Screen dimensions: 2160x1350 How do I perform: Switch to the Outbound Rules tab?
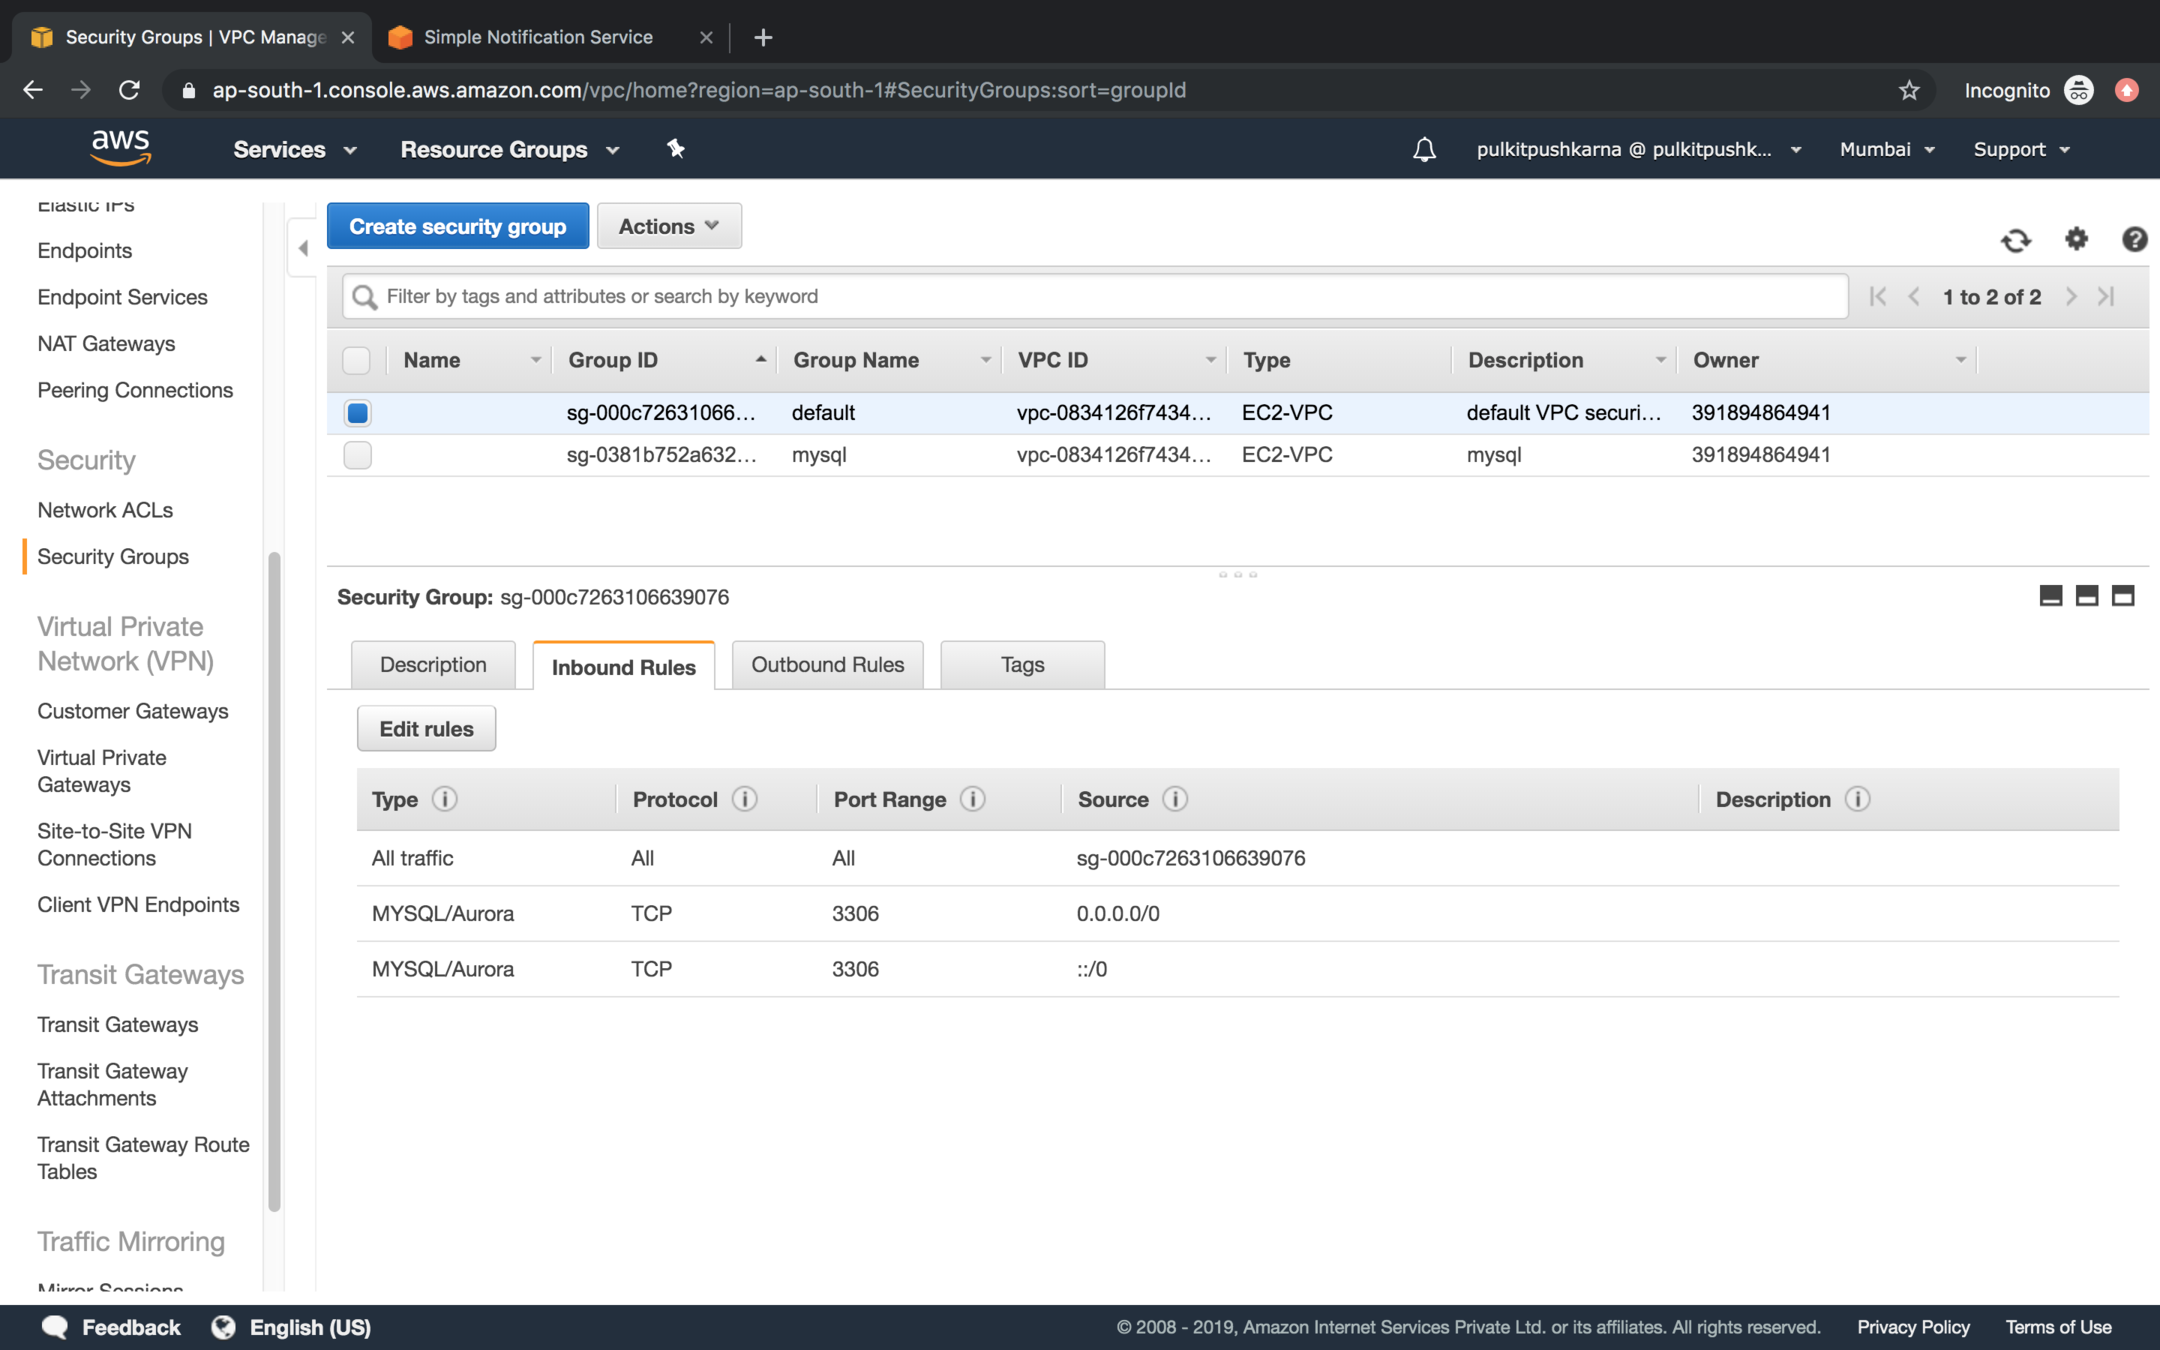pyautogui.click(x=827, y=665)
